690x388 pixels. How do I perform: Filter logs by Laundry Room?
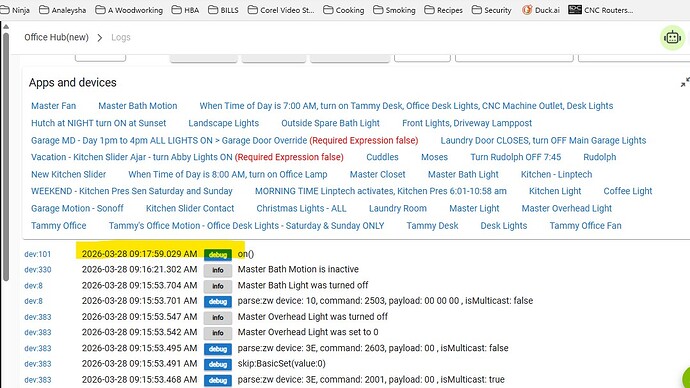click(x=398, y=209)
